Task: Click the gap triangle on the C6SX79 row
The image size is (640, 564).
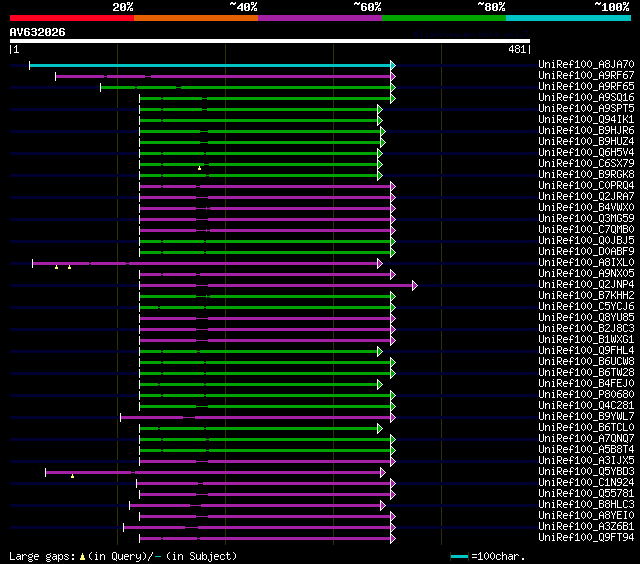Action: click(x=200, y=167)
